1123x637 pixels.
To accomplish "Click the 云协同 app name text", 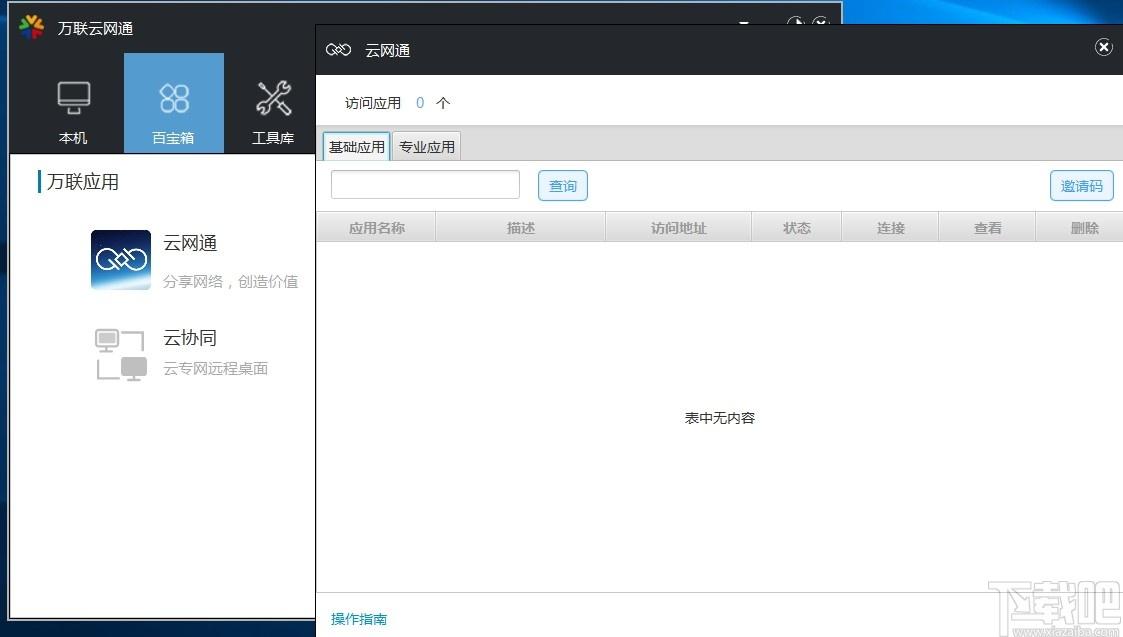I will point(190,337).
